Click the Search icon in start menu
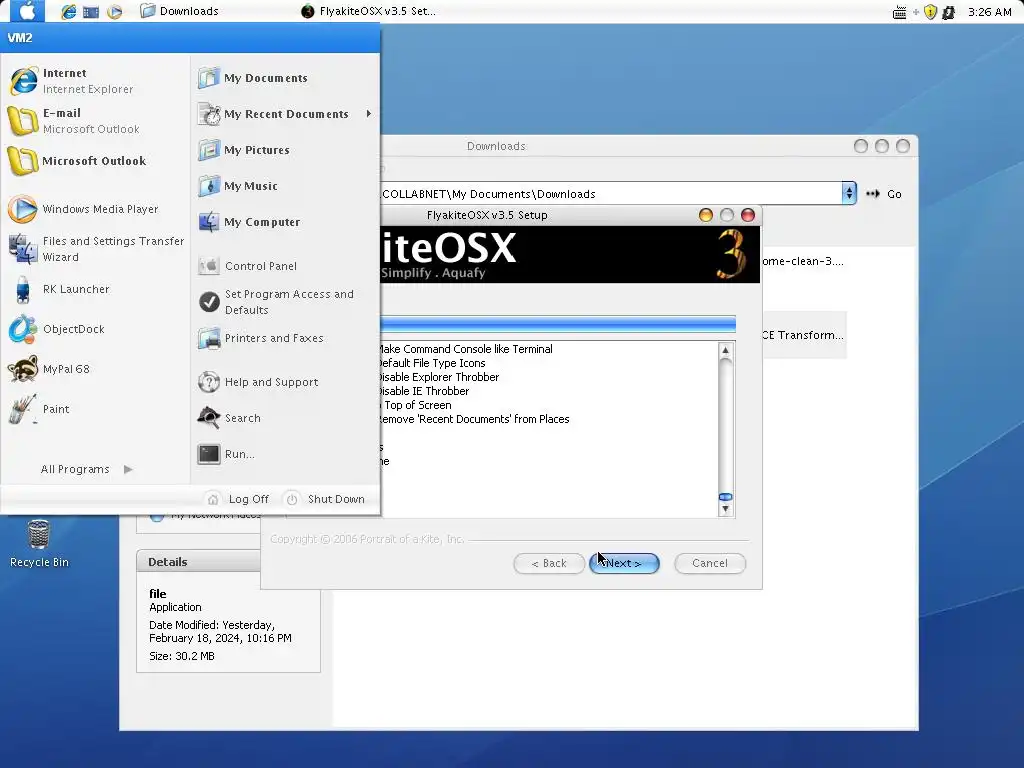The image size is (1024, 768). (209, 418)
